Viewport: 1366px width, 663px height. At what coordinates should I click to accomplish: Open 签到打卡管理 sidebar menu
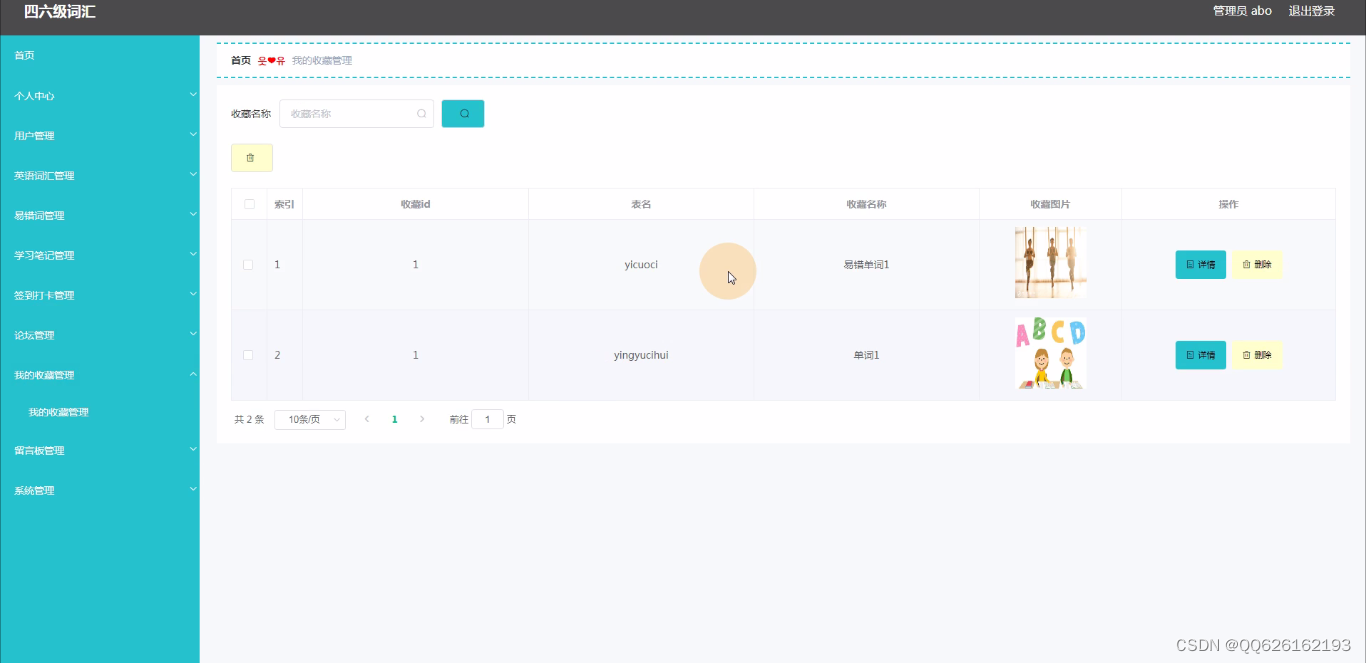pos(100,296)
